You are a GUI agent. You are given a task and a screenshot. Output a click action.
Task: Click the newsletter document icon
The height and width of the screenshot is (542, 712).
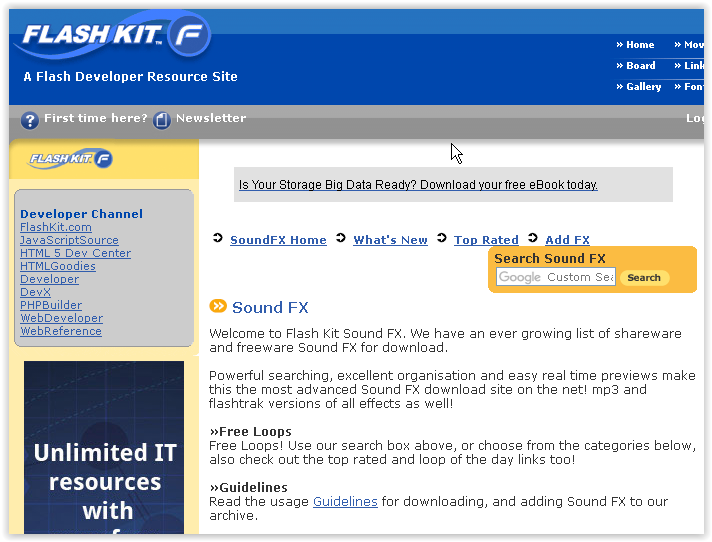pyautogui.click(x=161, y=120)
